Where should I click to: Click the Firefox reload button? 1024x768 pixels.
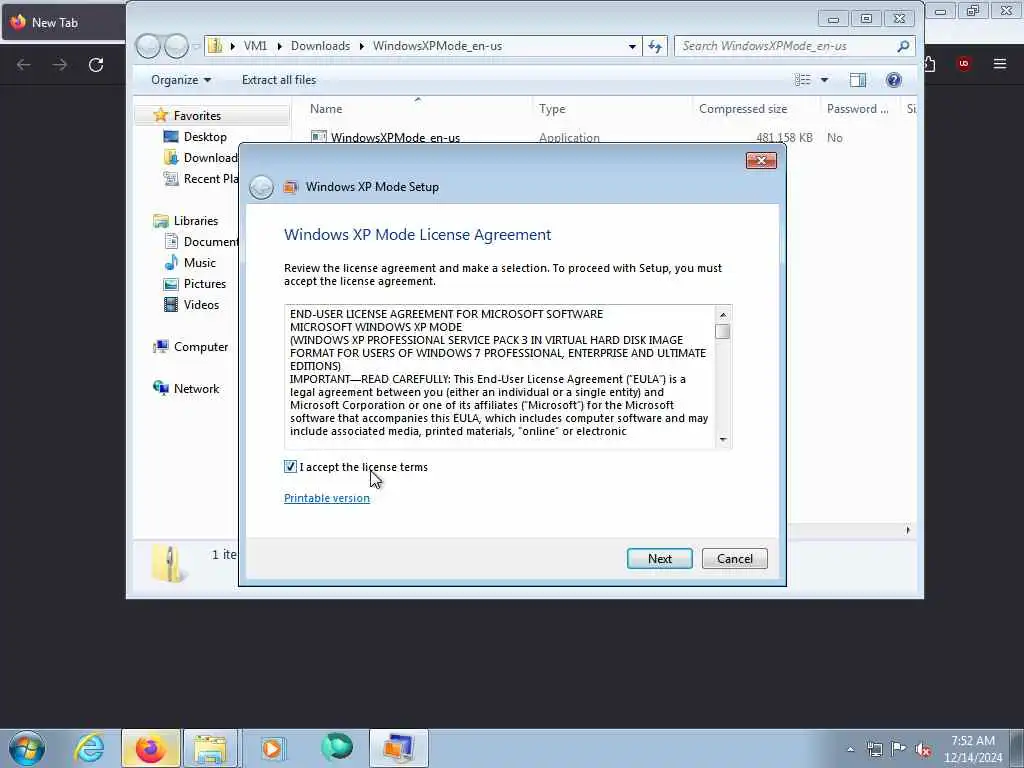[96, 65]
